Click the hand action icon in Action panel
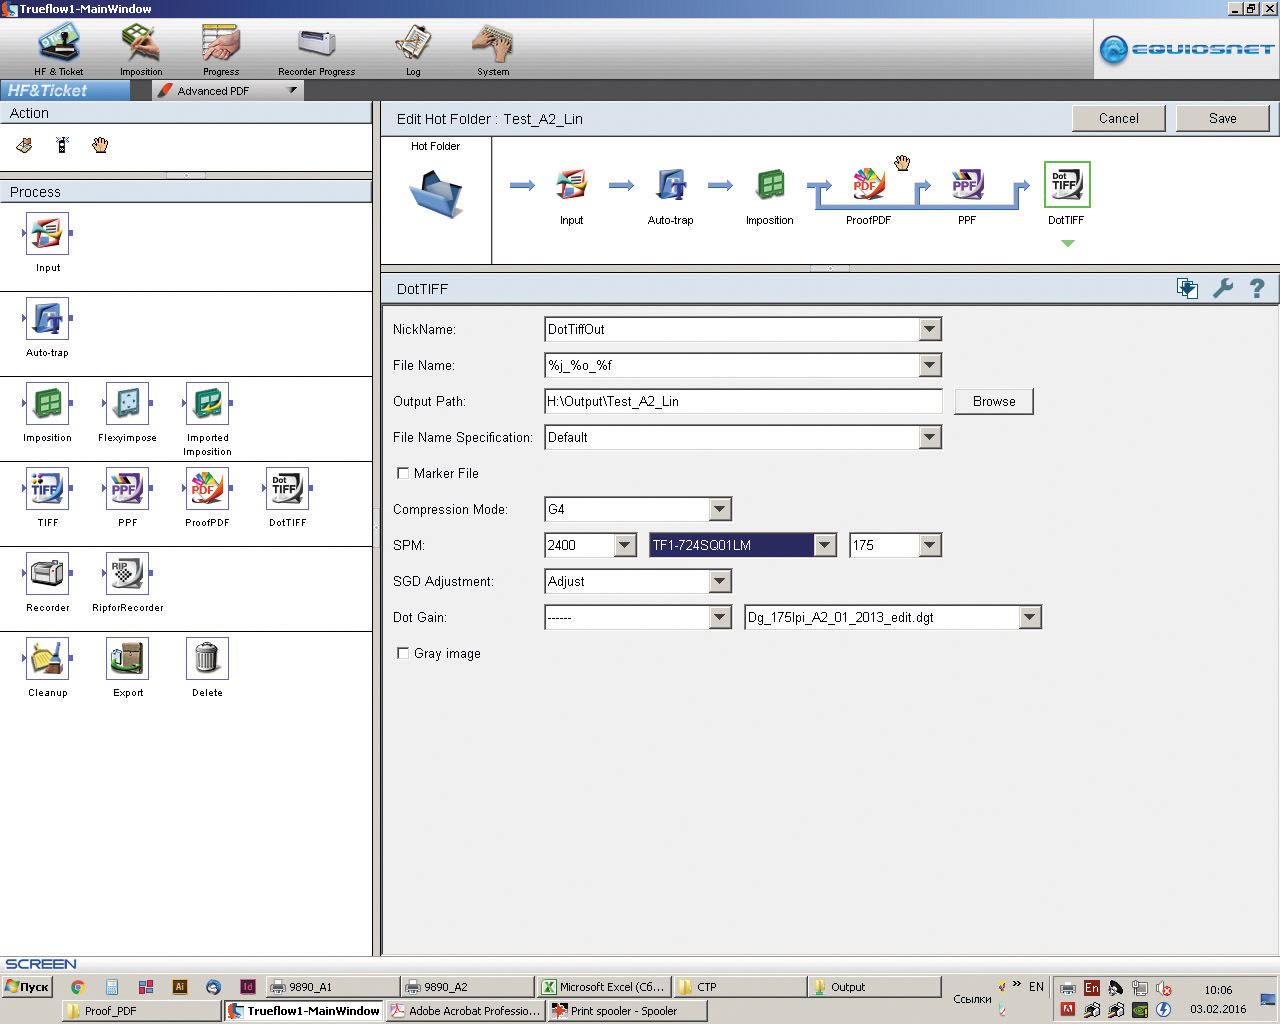 click(100, 146)
